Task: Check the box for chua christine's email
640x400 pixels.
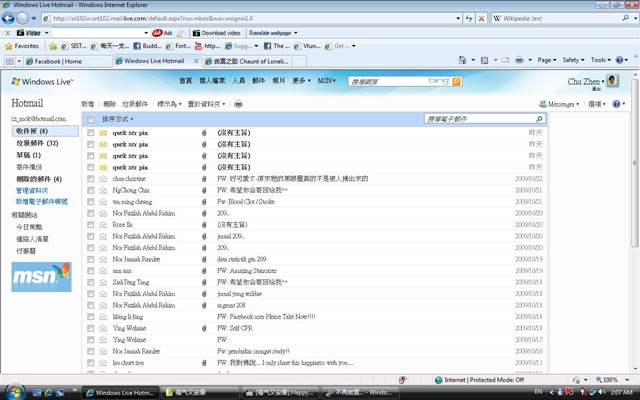Action: tap(91, 179)
